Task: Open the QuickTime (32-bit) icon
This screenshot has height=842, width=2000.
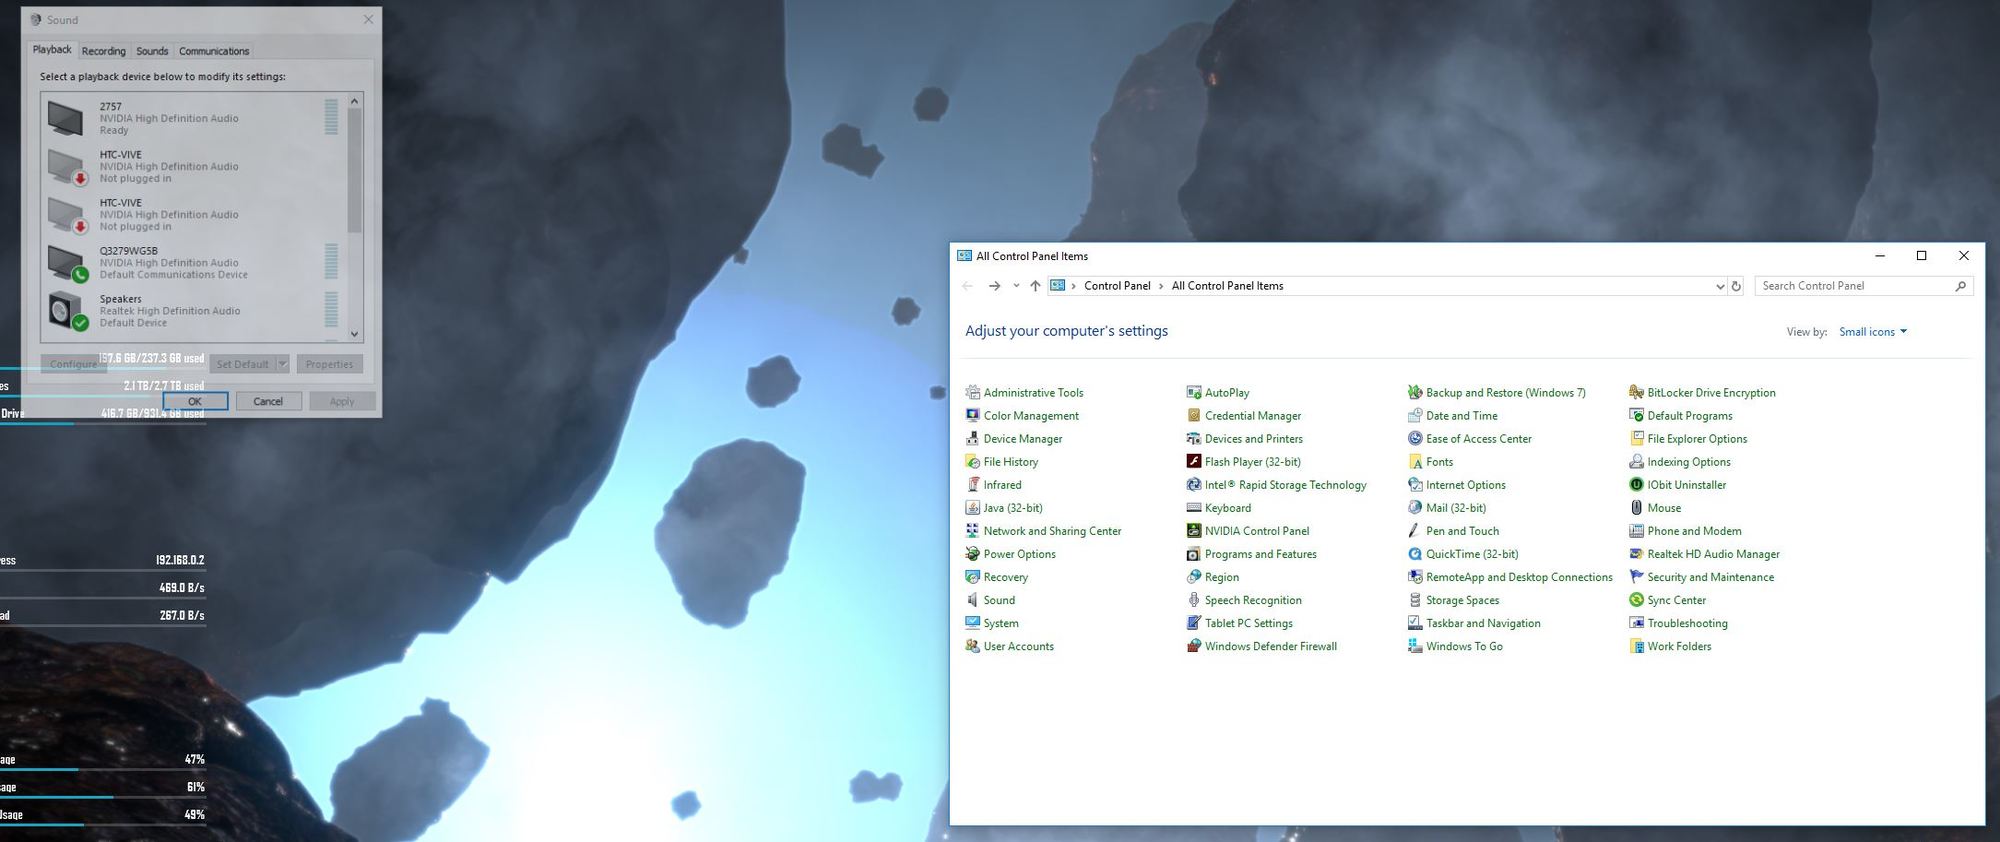Action: tap(1415, 553)
